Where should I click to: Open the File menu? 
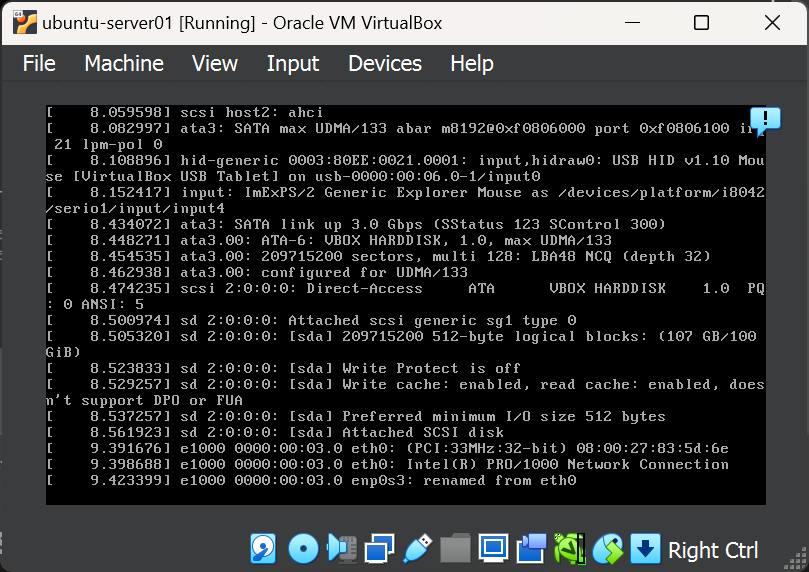(x=39, y=63)
